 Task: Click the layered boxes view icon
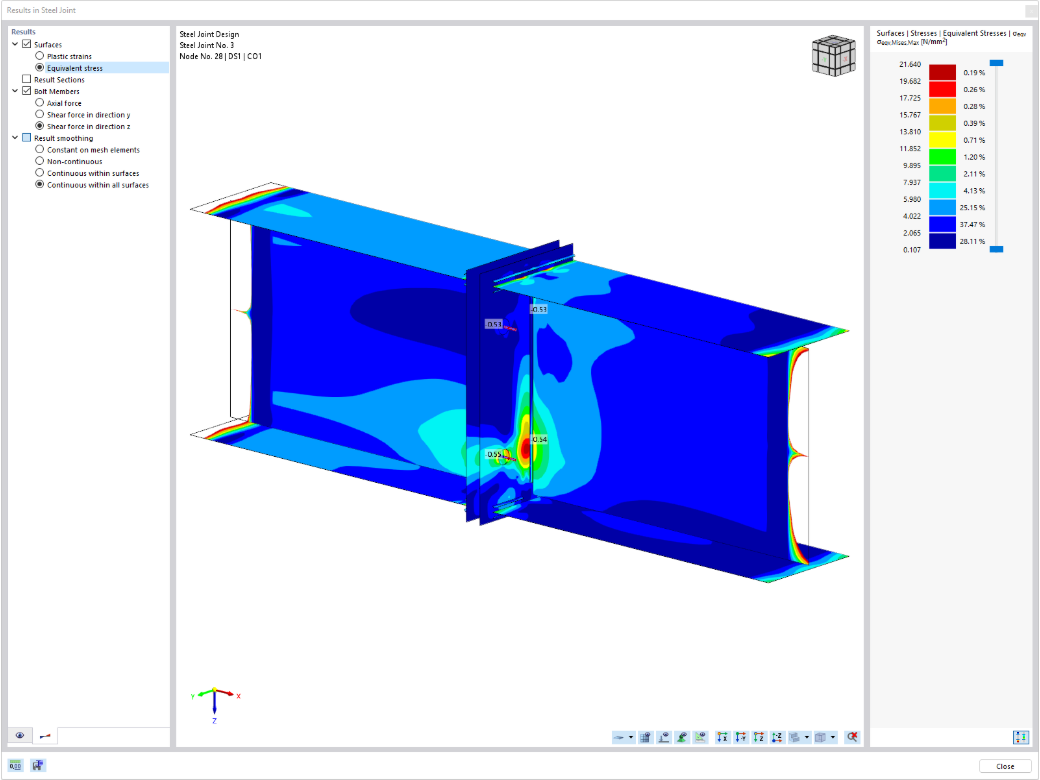(795, 737)
